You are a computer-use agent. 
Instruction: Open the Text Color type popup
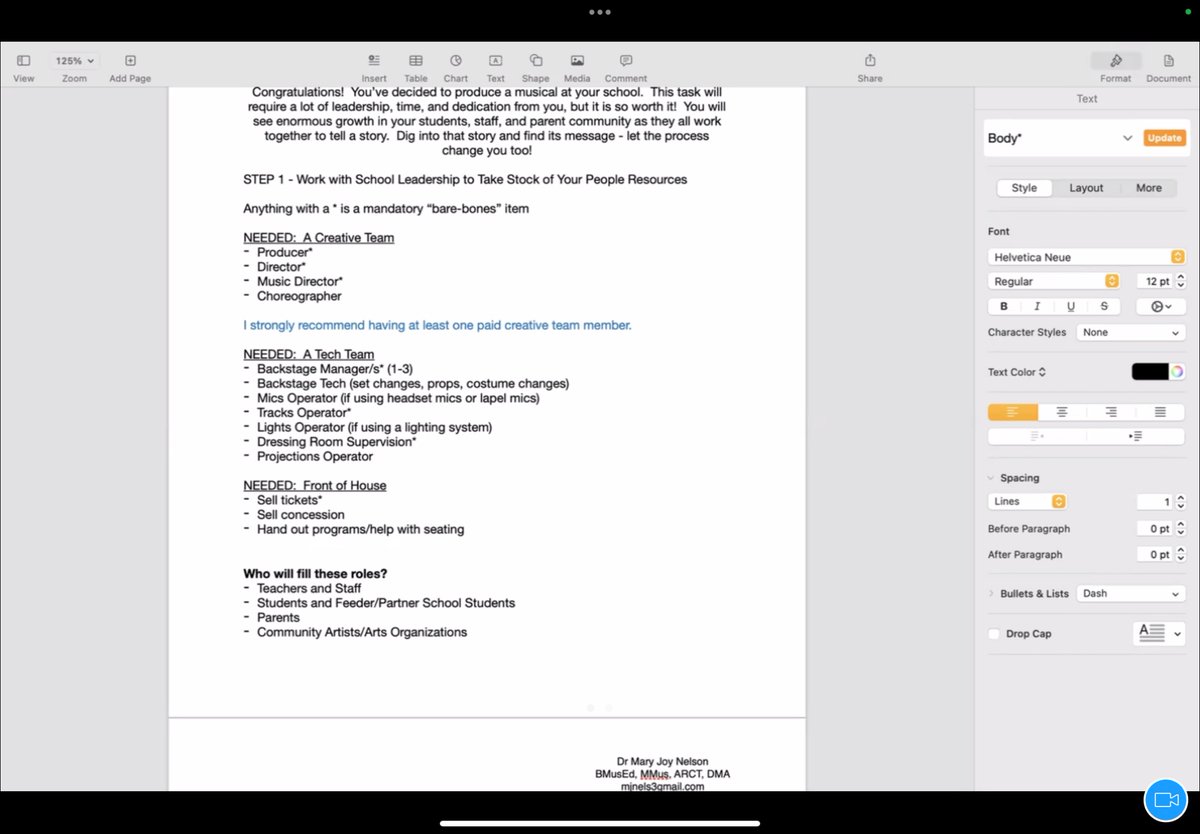1017,372
